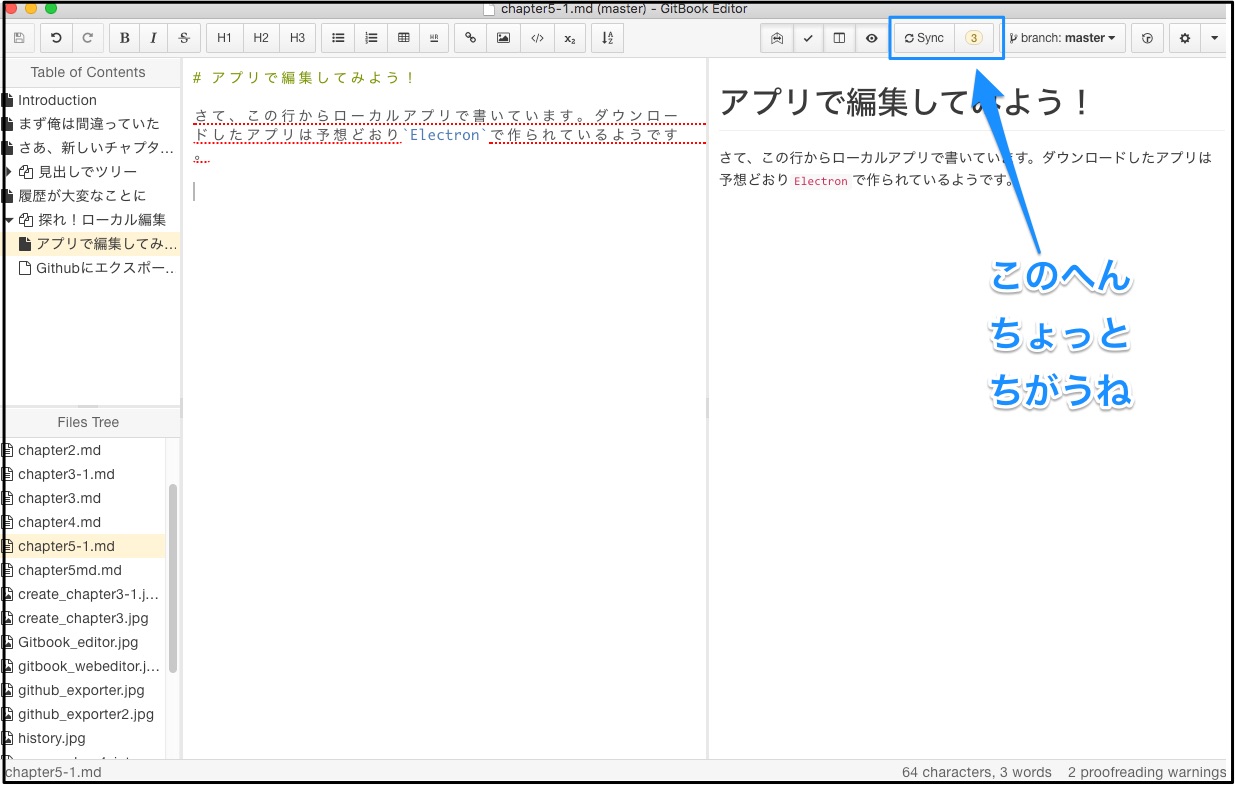Viewport: 1235px width, 785px height.
Task: Open create_chapter3-1.j… image file
Action: [84, 594]
